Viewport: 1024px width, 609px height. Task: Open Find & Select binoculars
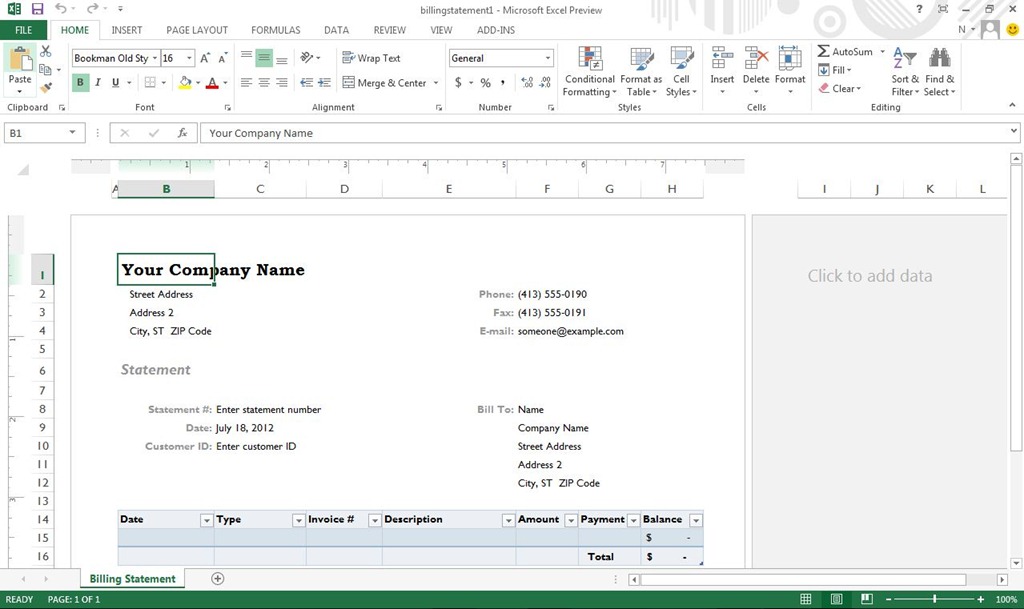click(939, 72)
